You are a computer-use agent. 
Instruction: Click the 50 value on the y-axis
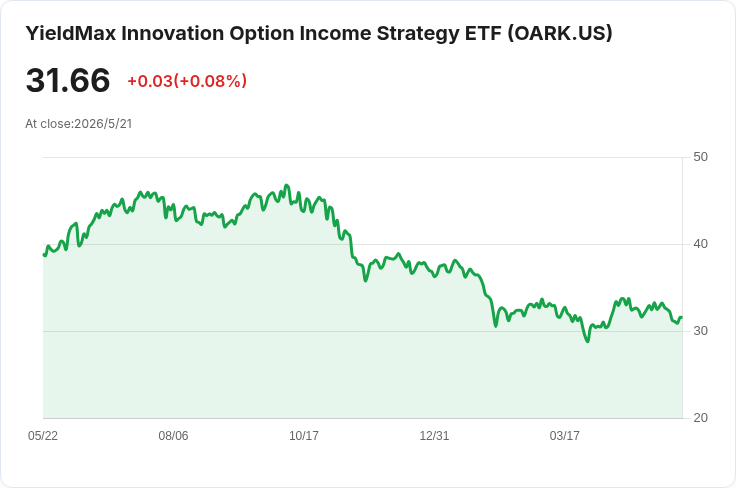(700, 157)
